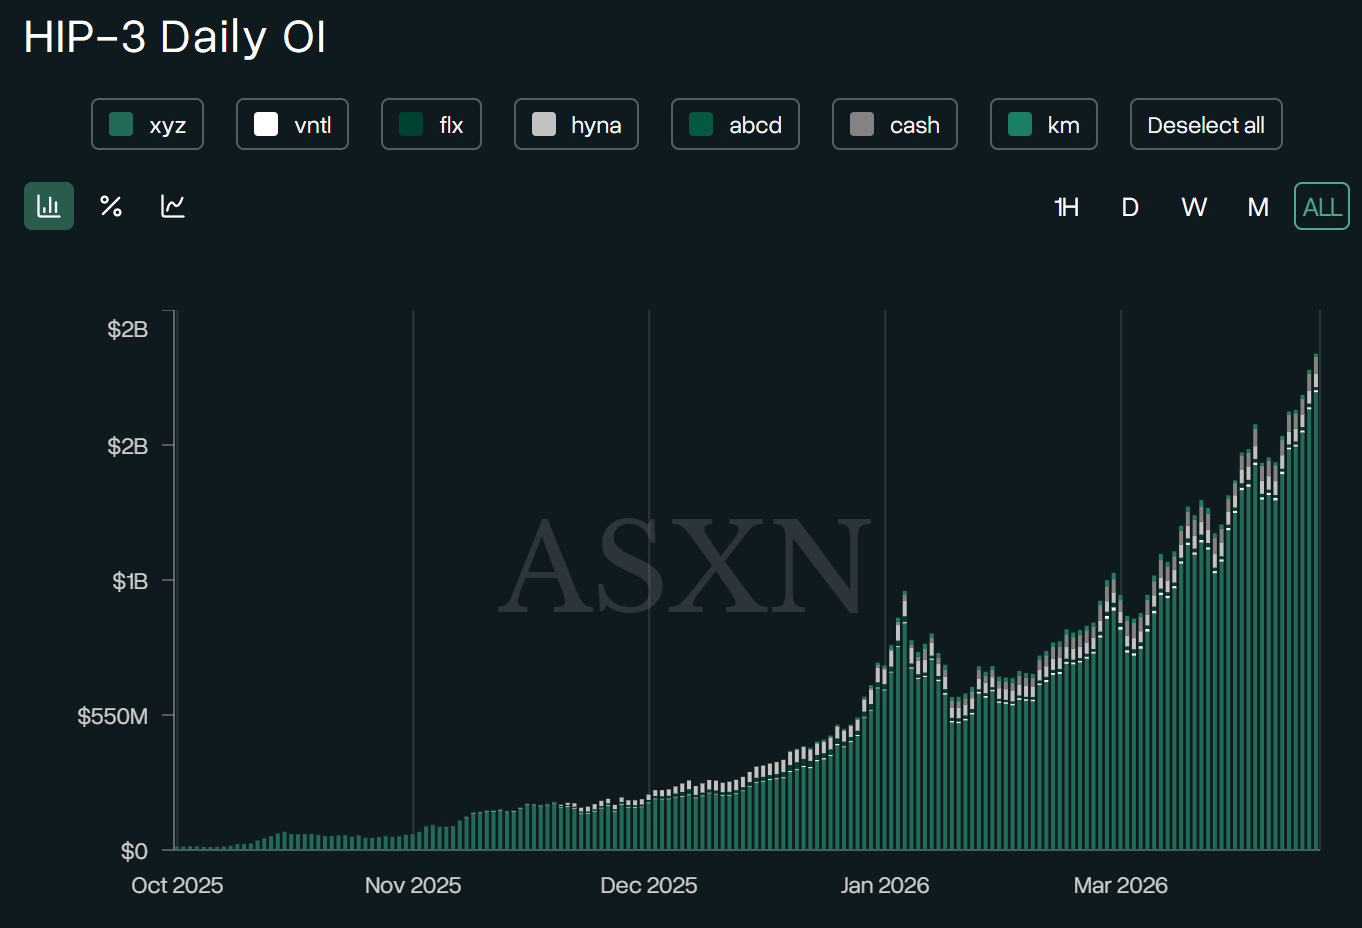Image resolution: width=1362 pixels, height=928 pixels.
Task: Switch to 1H timeframe
Action: click(1066, 206)
